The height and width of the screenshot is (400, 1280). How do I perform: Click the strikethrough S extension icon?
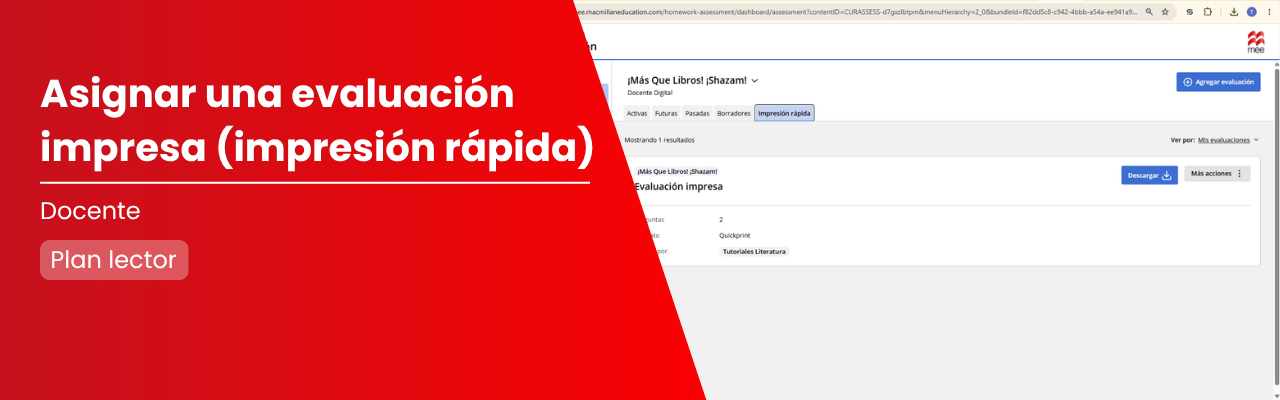click(x=1189, y=12)
